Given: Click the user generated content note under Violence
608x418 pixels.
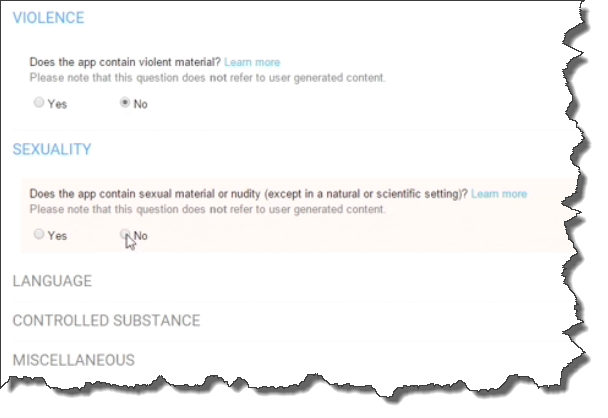Looking at the screenshot, I should pos(207,78).
